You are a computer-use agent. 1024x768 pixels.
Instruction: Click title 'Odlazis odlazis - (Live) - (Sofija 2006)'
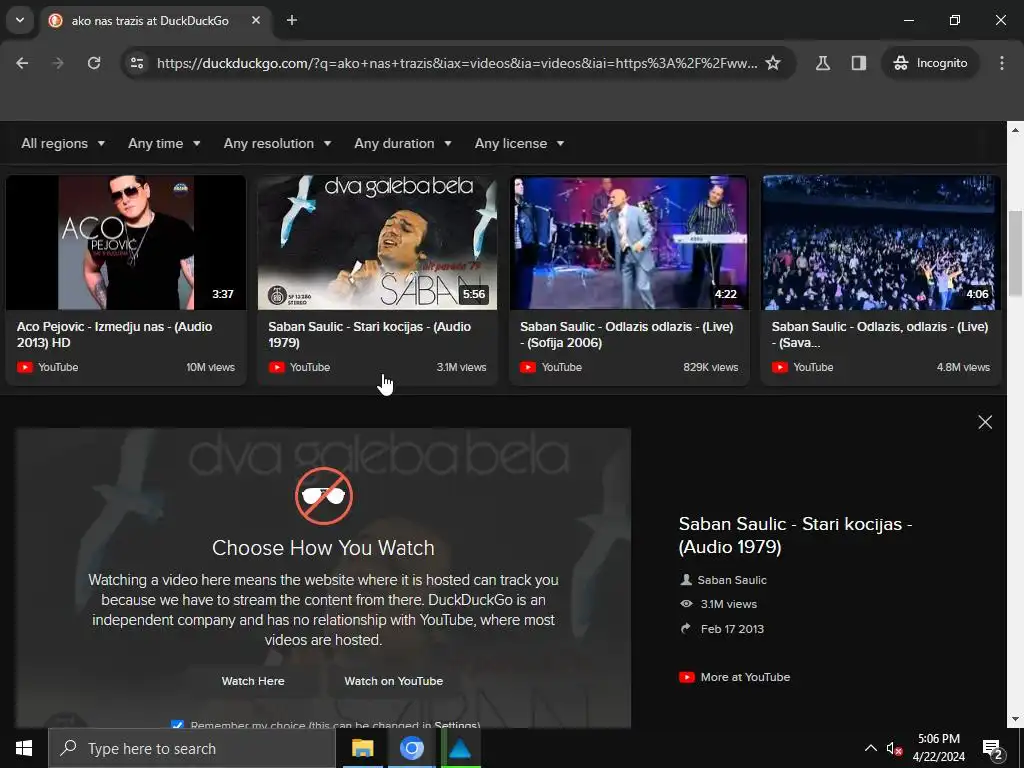(626, 334)
